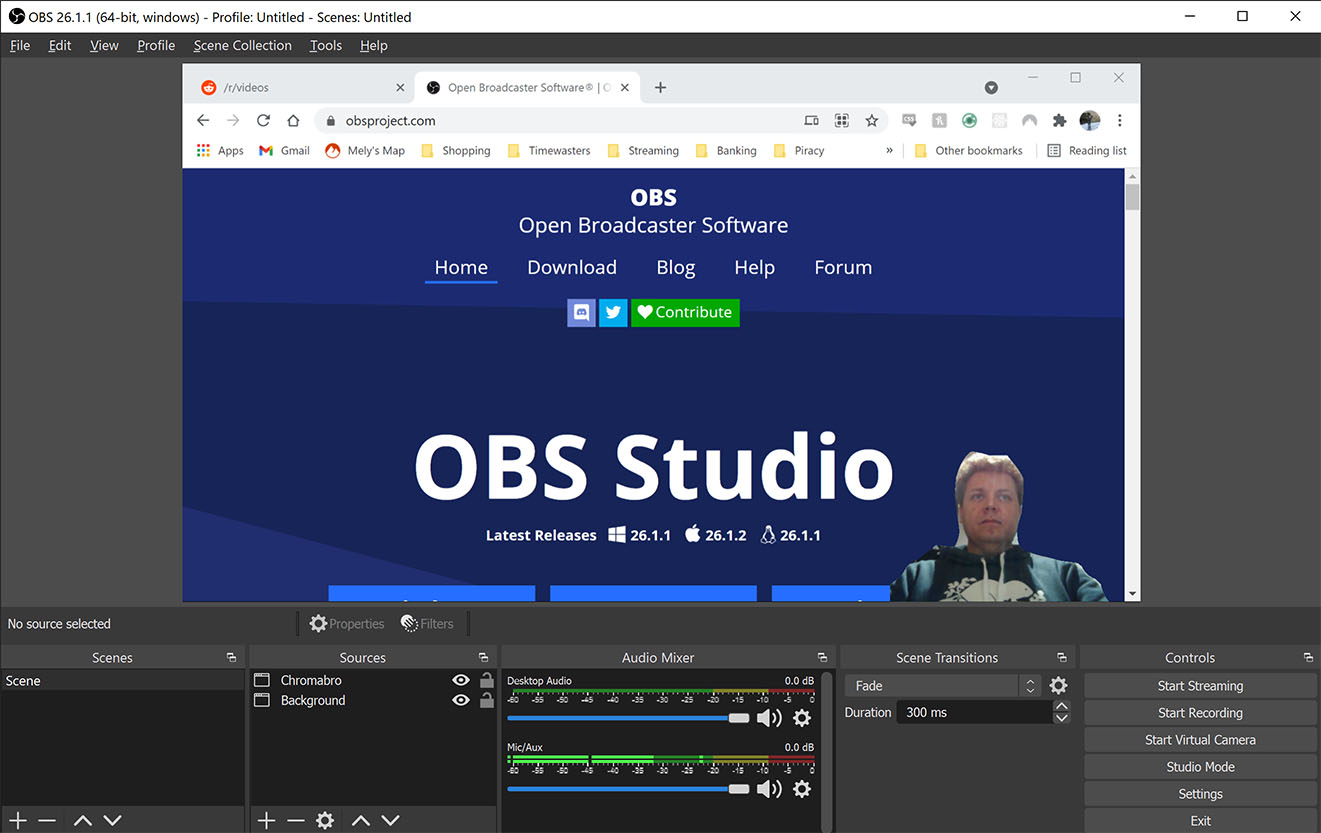Screen dimensions: 1321x833
Task: Mute Mic/Aux audio
Action: pyautogui.click(x=769, y=789)
